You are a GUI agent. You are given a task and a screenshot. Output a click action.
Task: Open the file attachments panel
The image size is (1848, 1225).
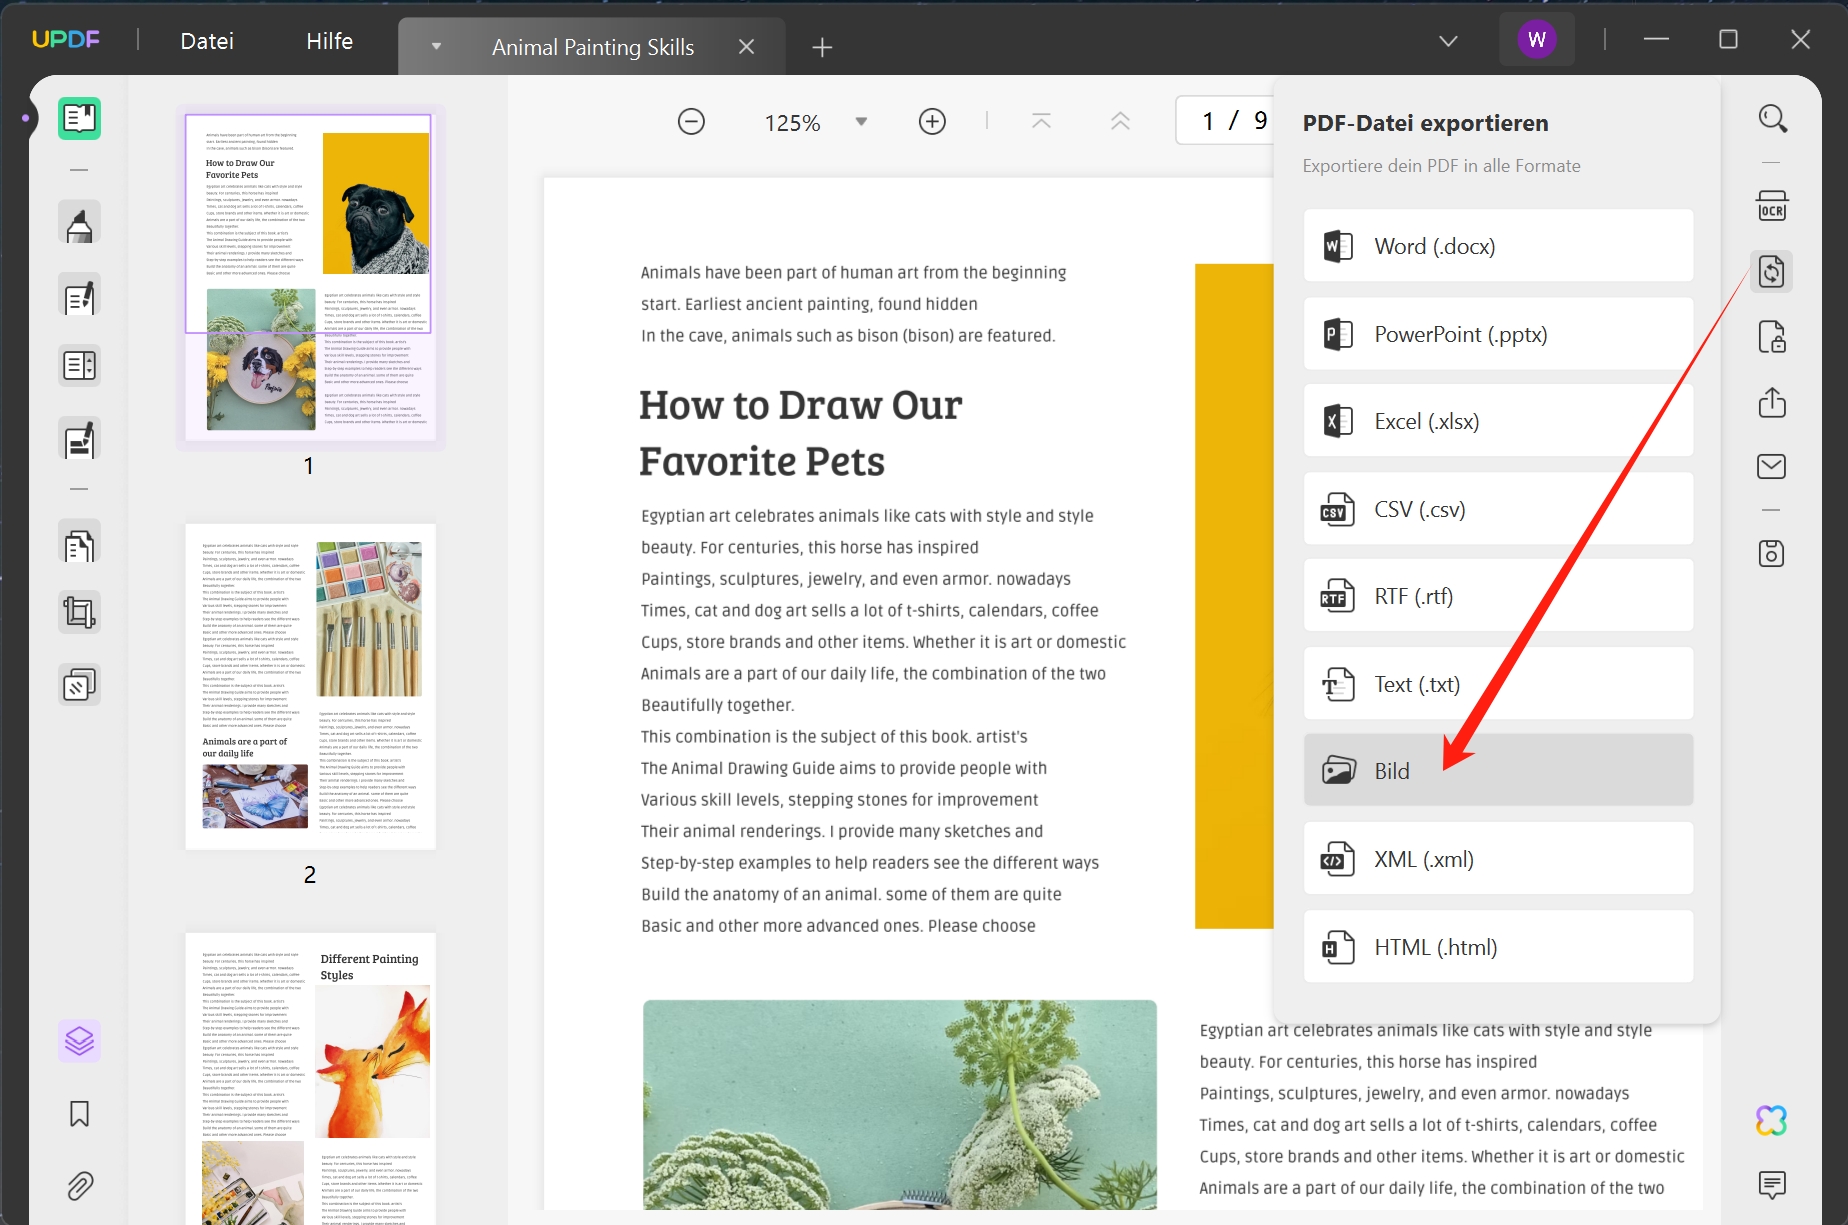pos(79,1186)
